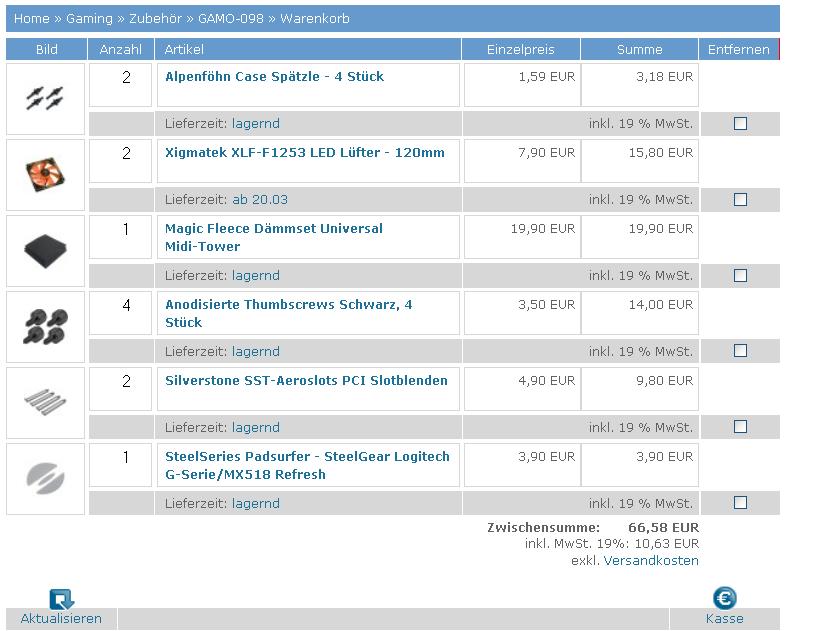Check remove box for Anodisierte Thumbscrews
840x631 pixels.
coord(740,351)
